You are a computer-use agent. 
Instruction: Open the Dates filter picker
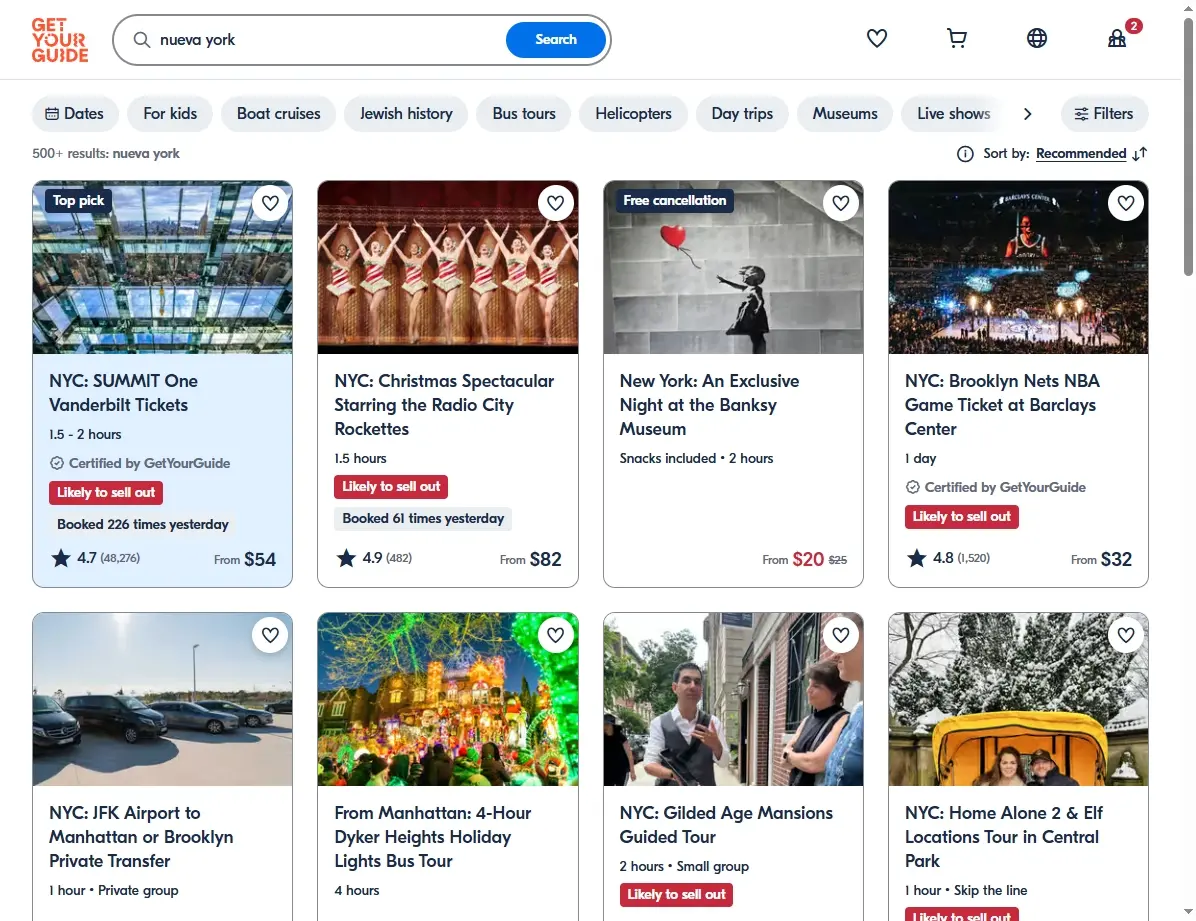pos(75,114)
